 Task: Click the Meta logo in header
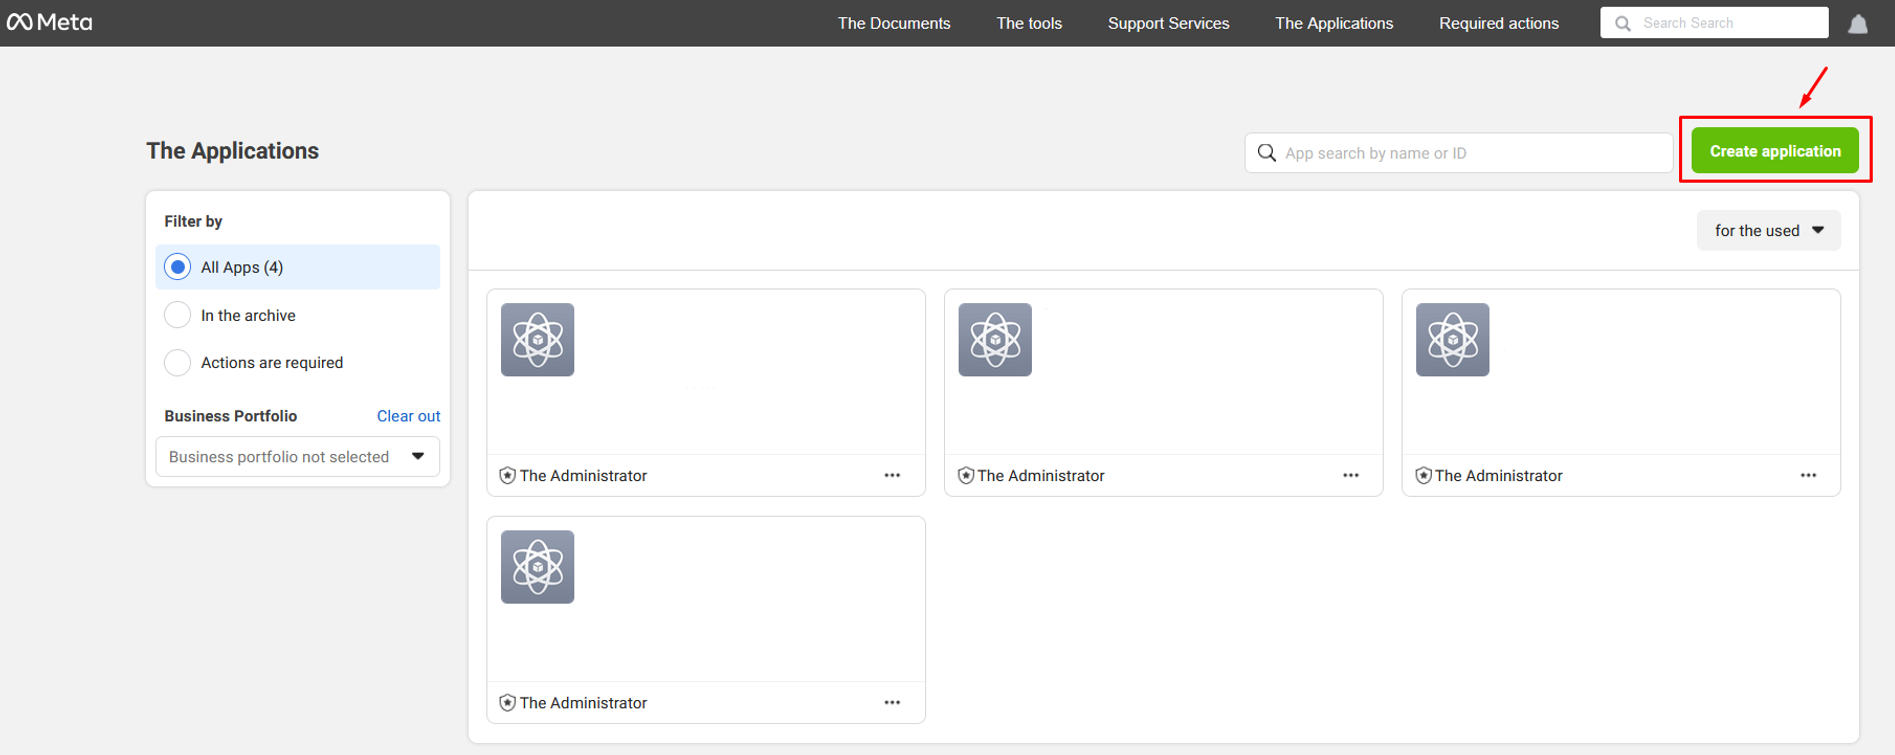click(x=50, y=22)
